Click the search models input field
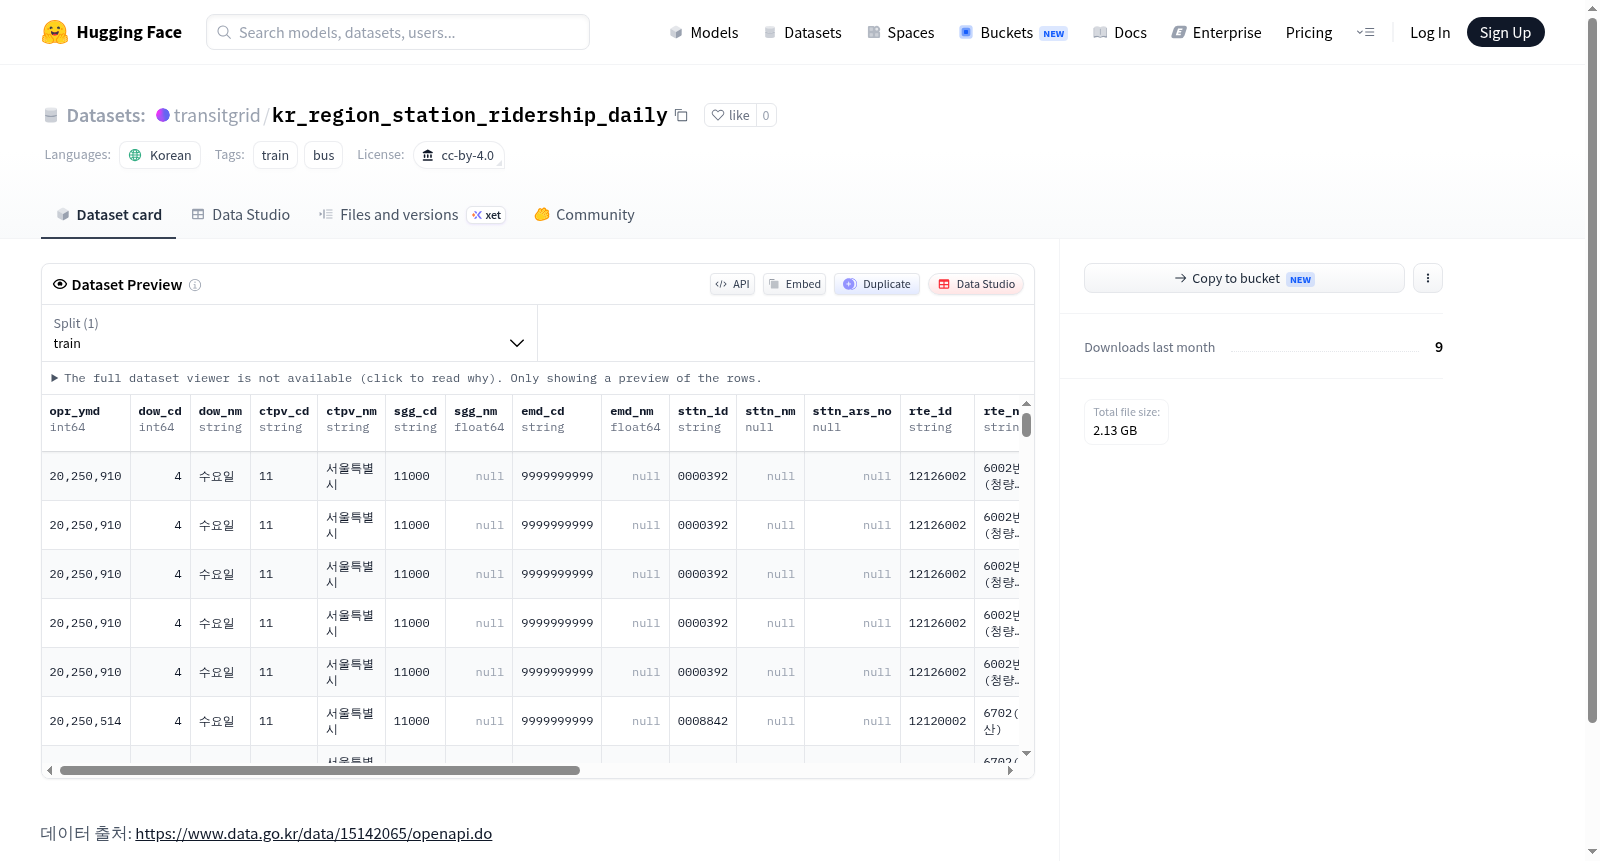This screenshot has height=861, width=1600. point(398,32)
